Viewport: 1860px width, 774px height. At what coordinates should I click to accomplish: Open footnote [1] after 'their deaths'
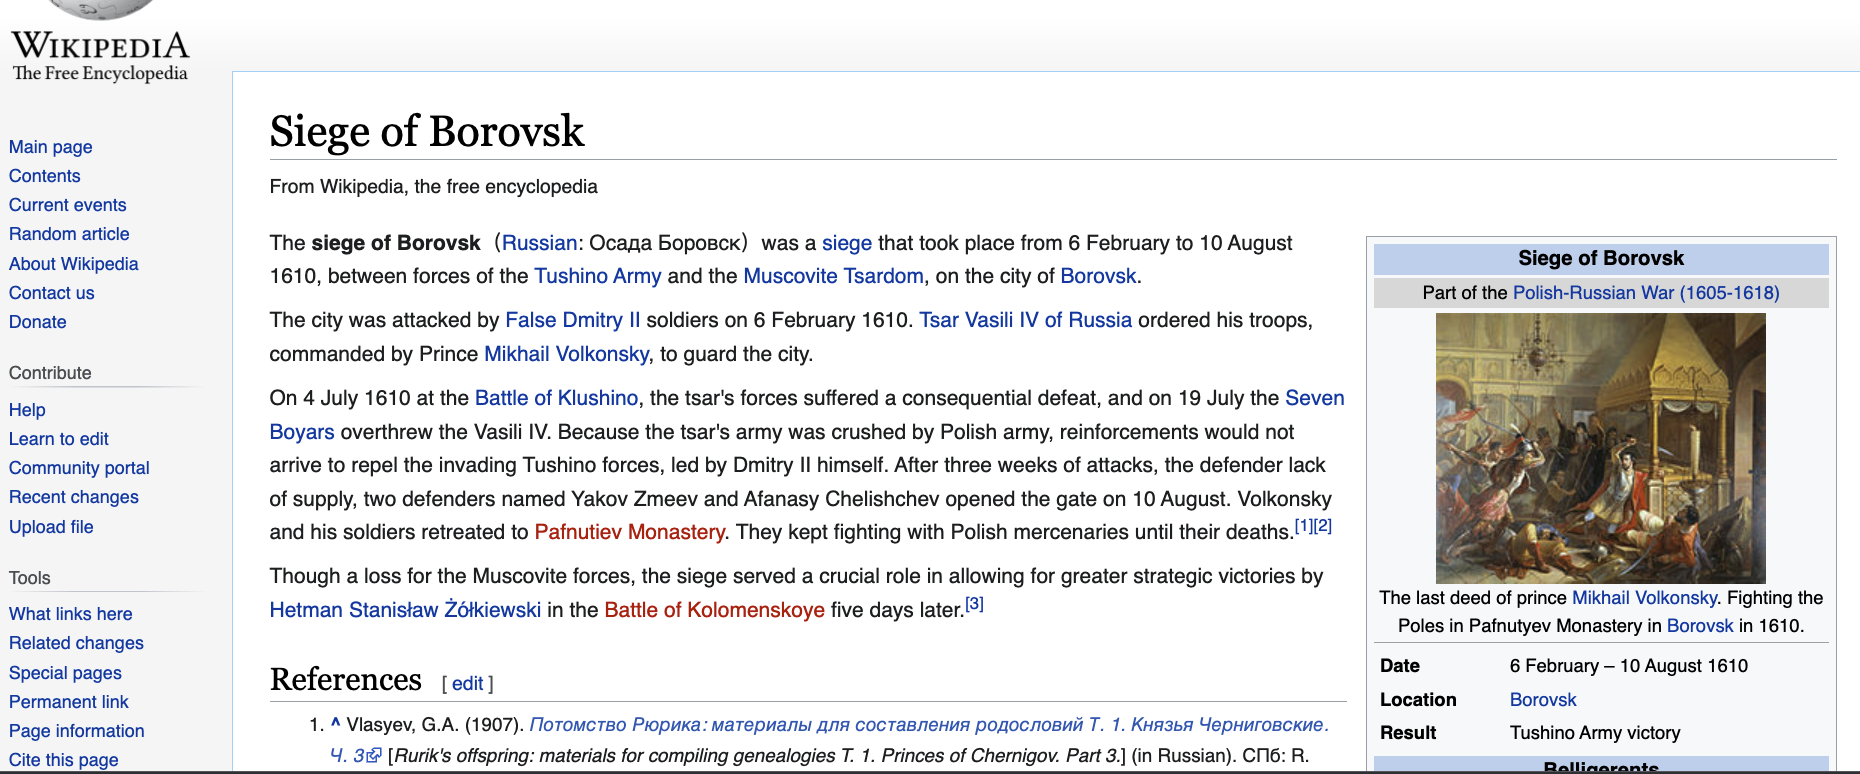click(x=1303, y=526)
